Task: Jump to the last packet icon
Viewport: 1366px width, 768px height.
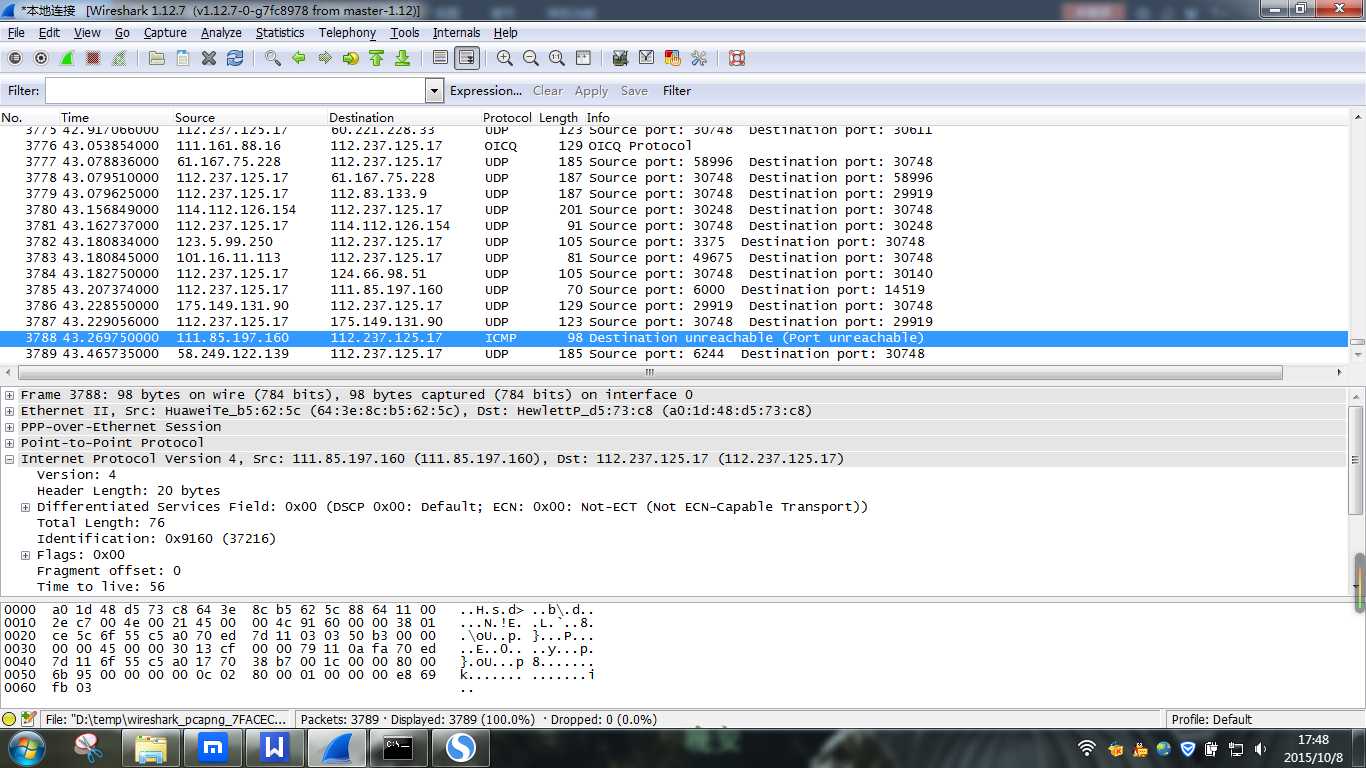Action: click(403, 58)
